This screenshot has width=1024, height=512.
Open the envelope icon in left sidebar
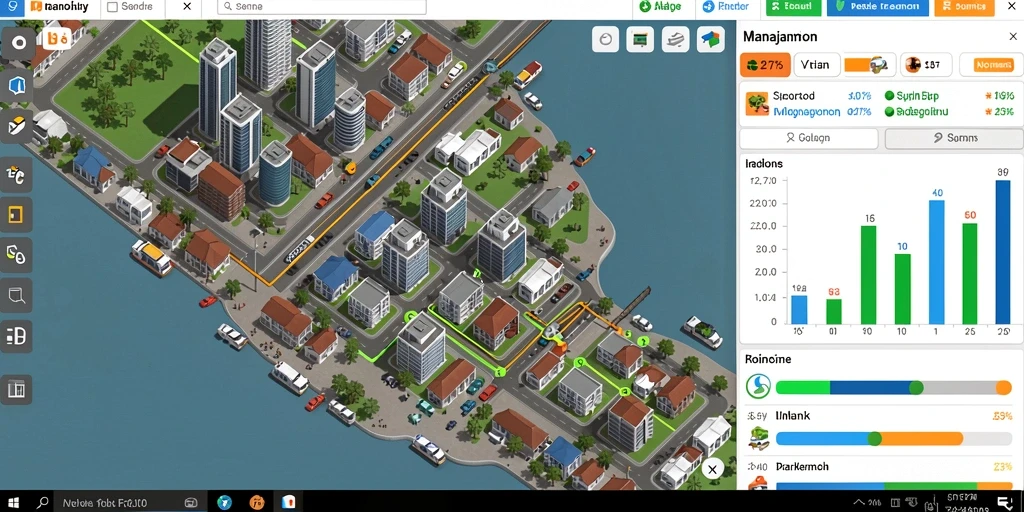click(x=16, y=127)
